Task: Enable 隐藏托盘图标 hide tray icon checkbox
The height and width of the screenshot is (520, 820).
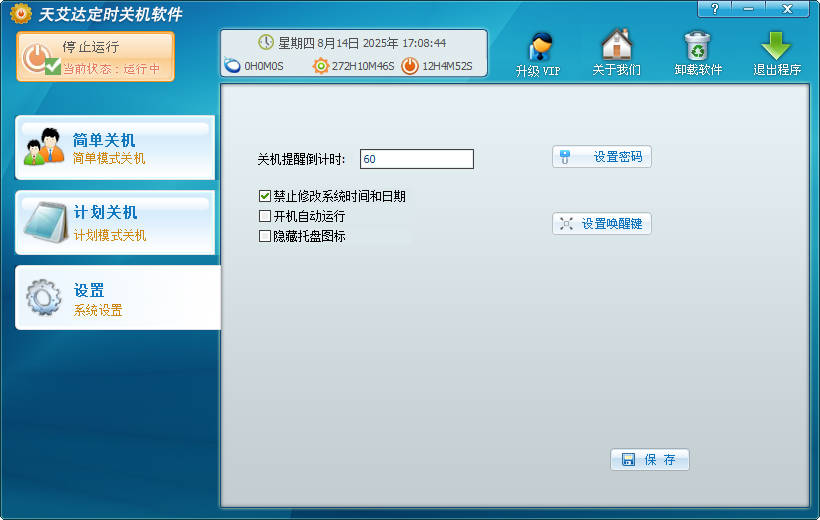Action: 265,236
